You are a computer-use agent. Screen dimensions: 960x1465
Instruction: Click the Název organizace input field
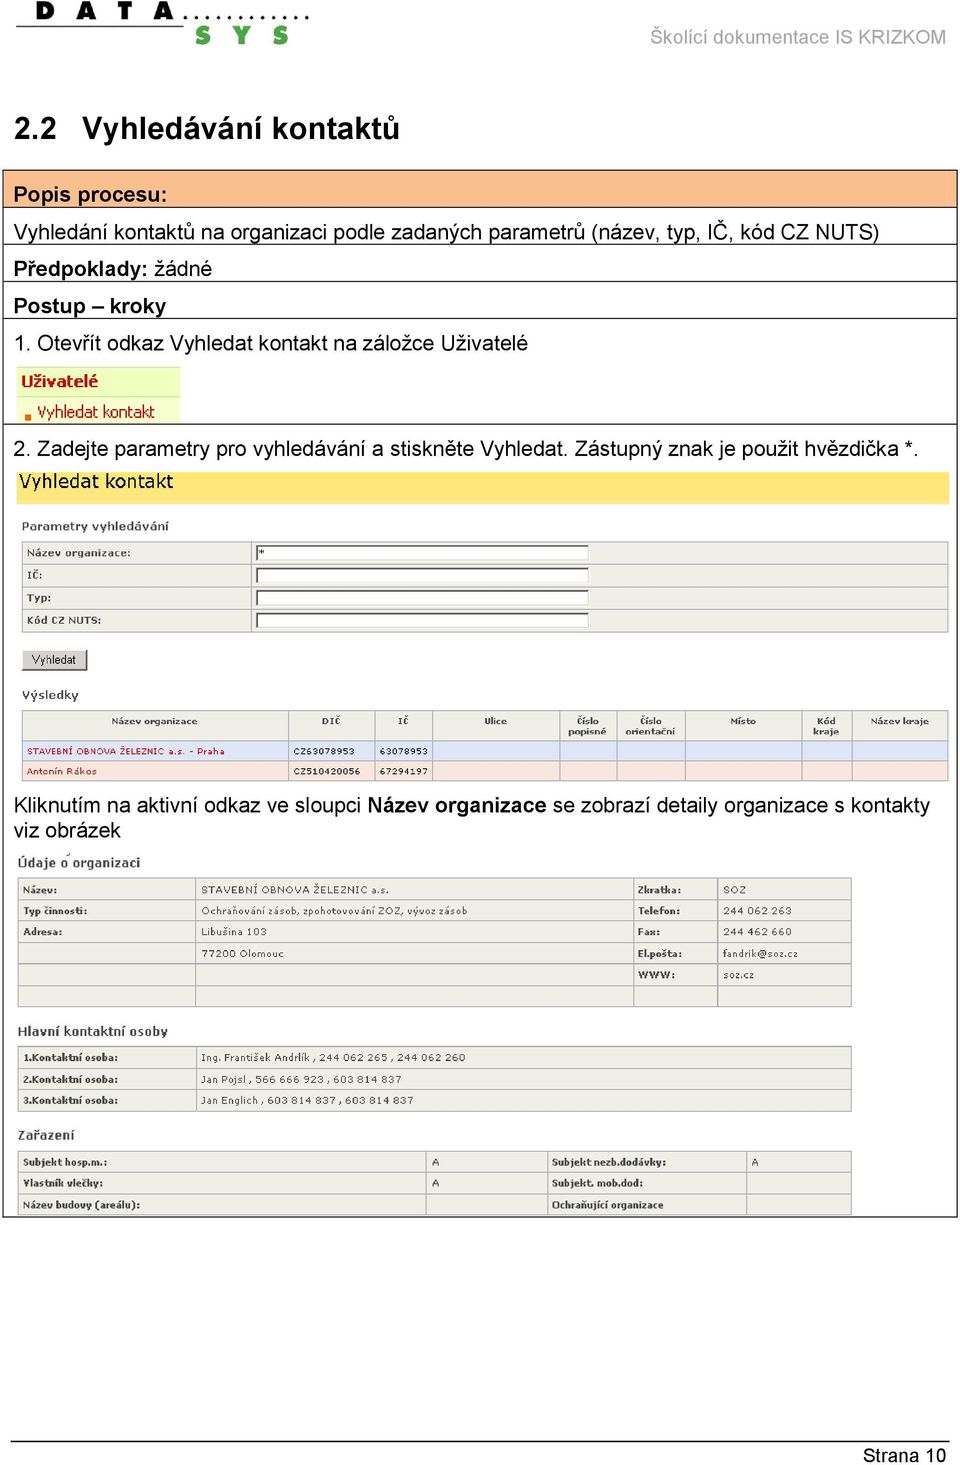coord(422,553)
